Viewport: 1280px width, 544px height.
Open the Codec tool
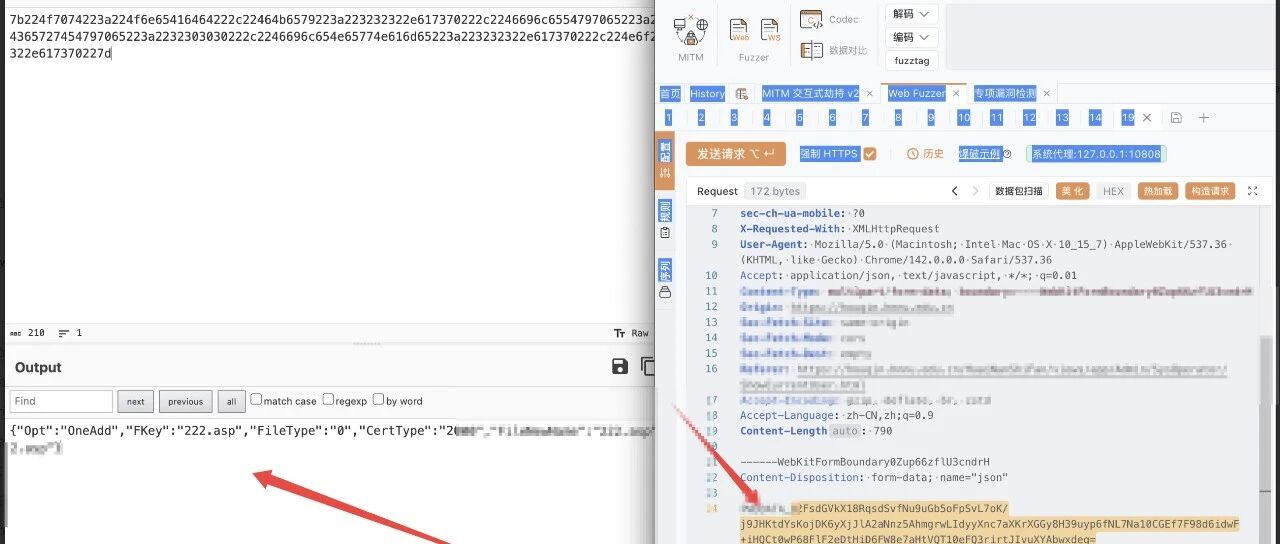click(830, 20)
